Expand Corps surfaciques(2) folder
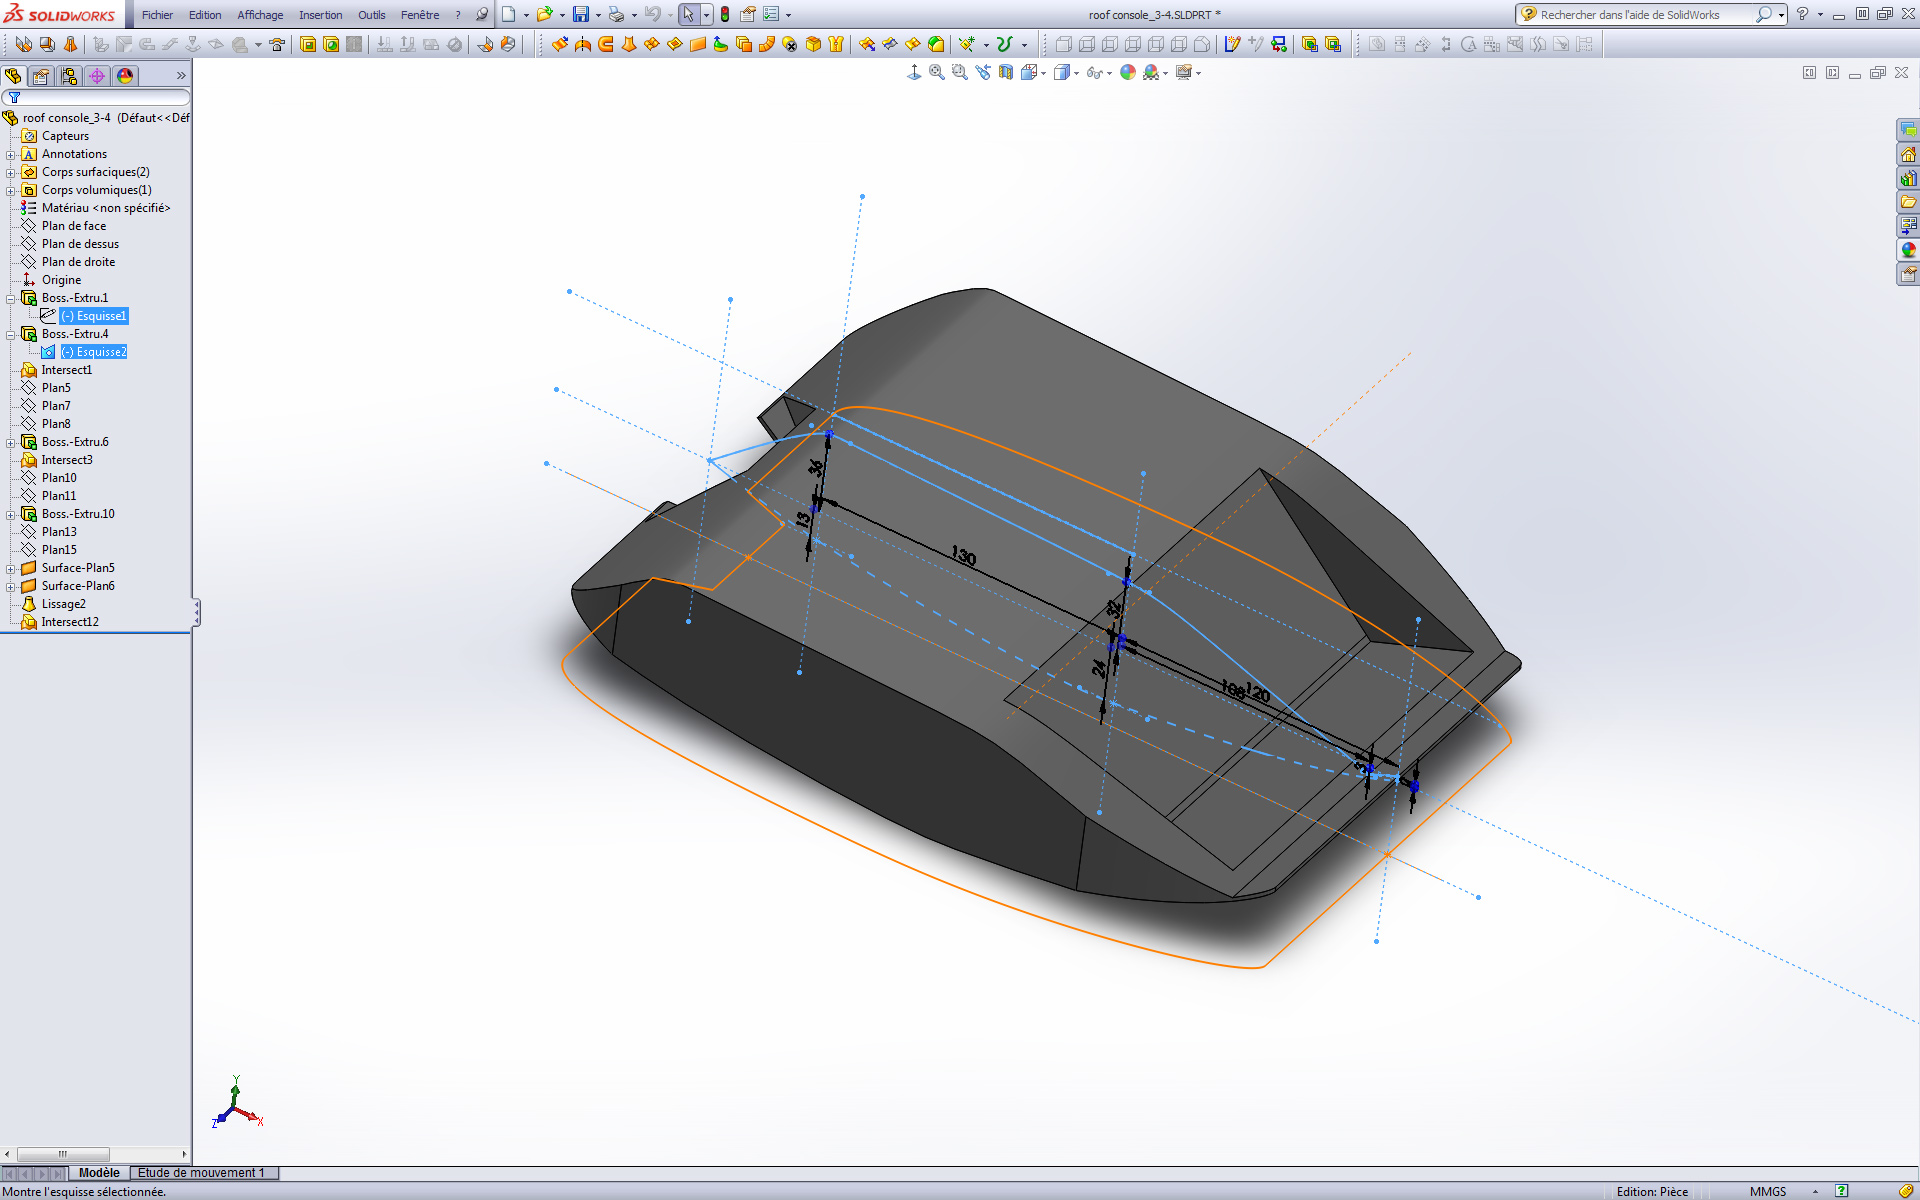 pos(11,172)
